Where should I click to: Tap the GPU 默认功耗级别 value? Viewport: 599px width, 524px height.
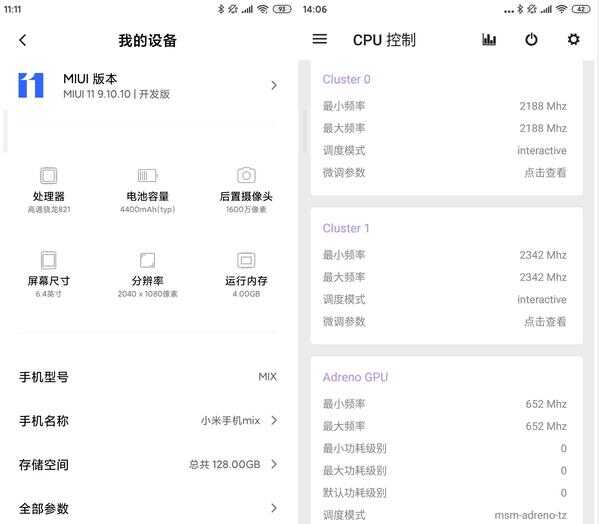pyautogui.click(x=563, y=493)
